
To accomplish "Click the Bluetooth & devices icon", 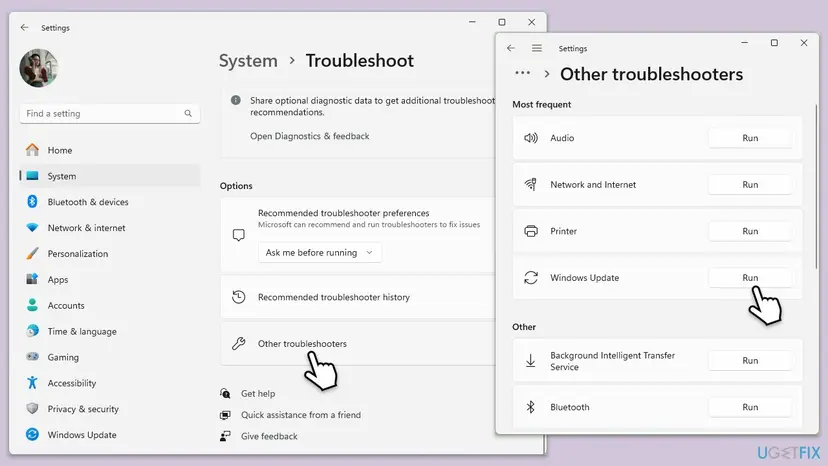I will coord(32,202).
